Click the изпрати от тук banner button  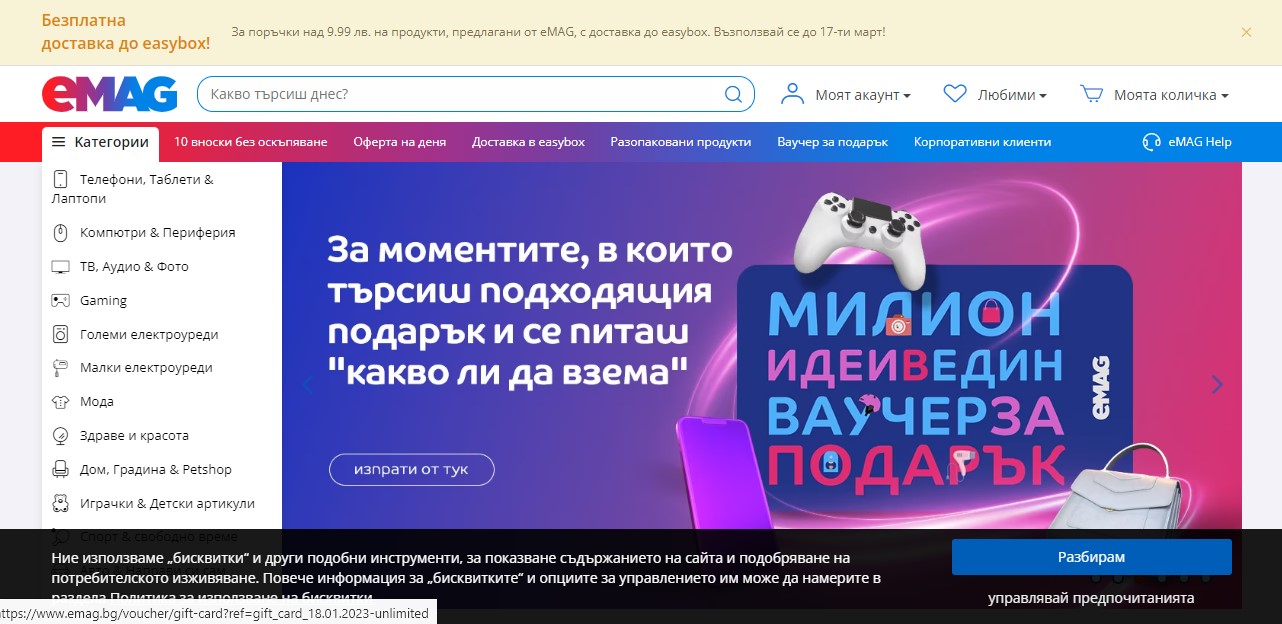(x=411, y=469)
